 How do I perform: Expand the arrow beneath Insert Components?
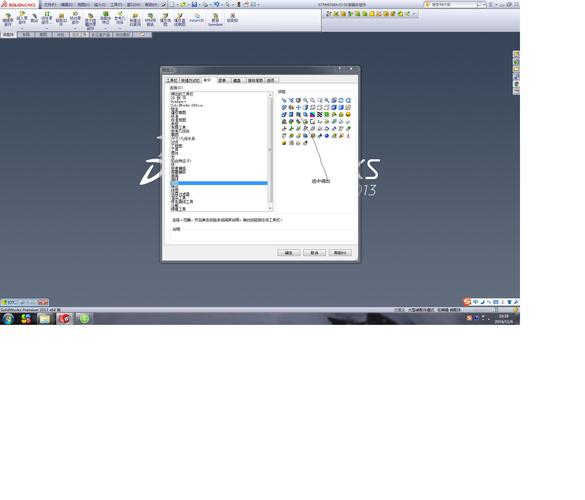point(22,28)
